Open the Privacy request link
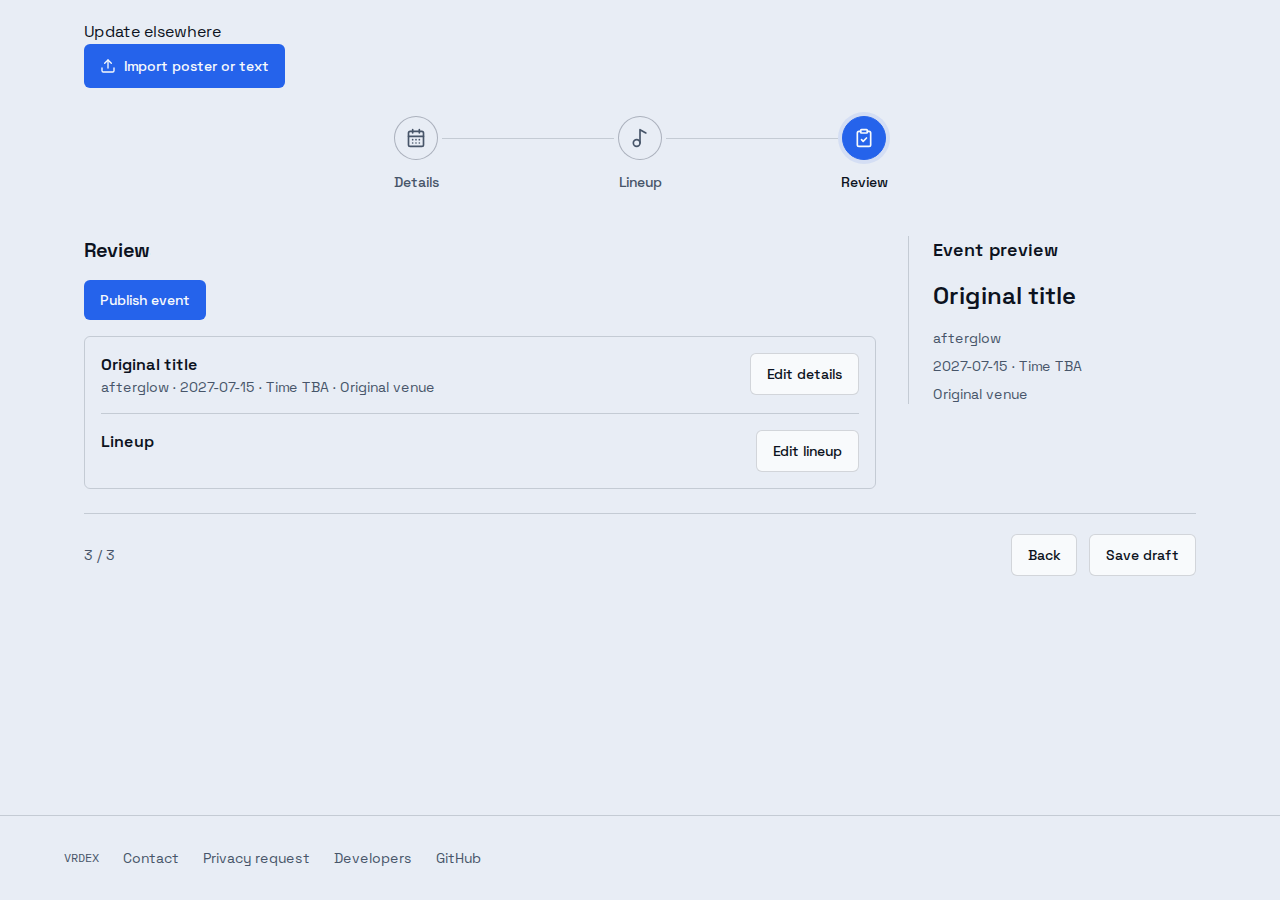 pos(256,858)
